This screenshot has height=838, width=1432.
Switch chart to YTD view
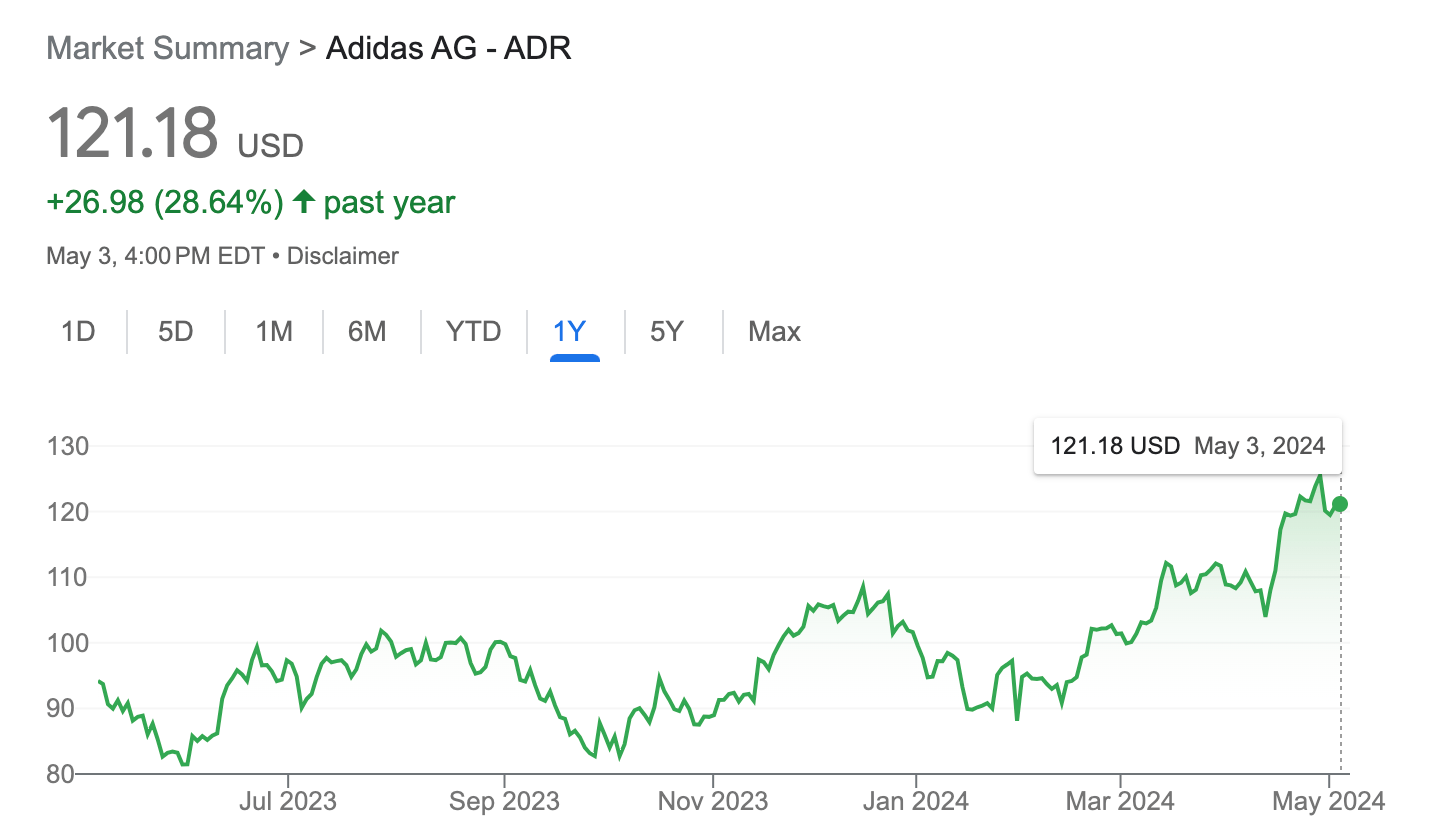(473, 331)
